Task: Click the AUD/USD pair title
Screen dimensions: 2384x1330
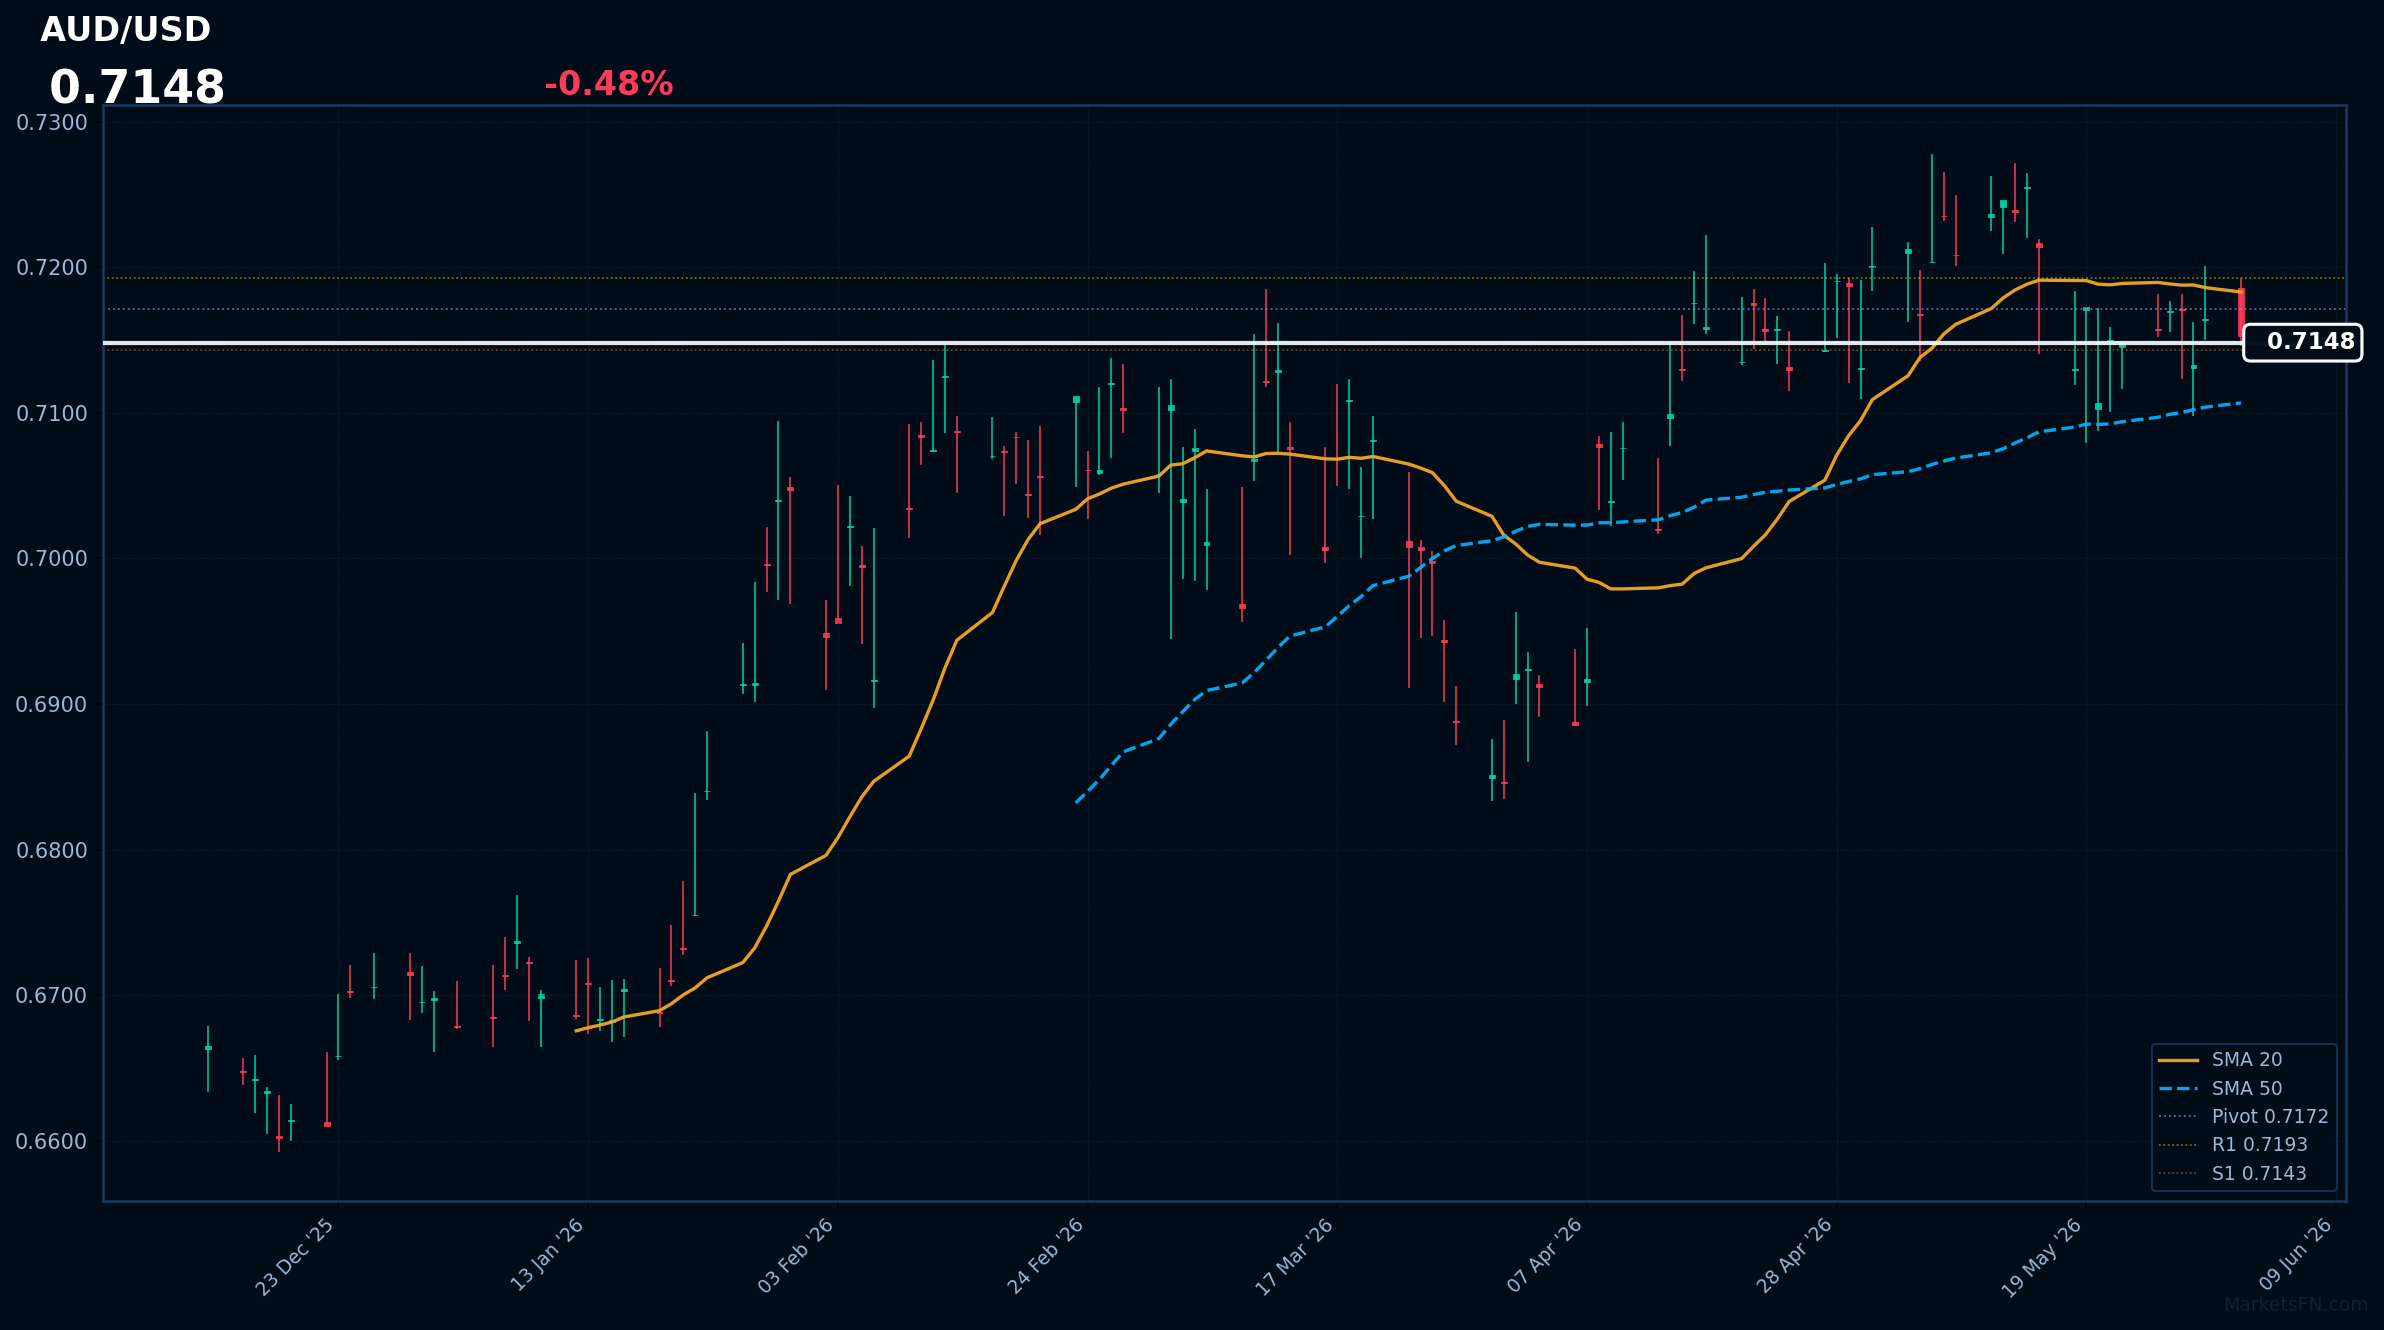Action: tap(126, 30)
